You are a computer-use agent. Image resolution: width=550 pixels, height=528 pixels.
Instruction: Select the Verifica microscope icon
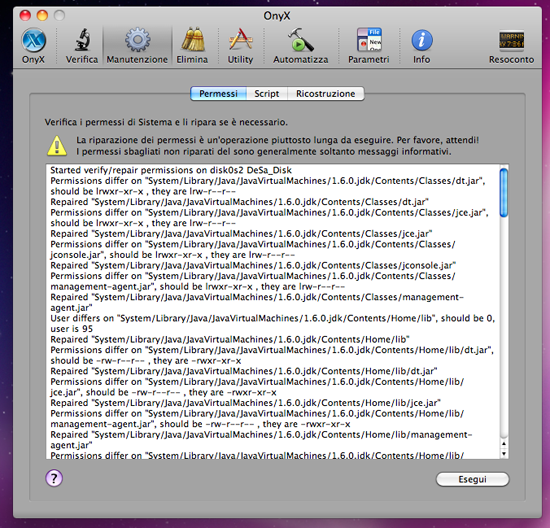point(82,40)
